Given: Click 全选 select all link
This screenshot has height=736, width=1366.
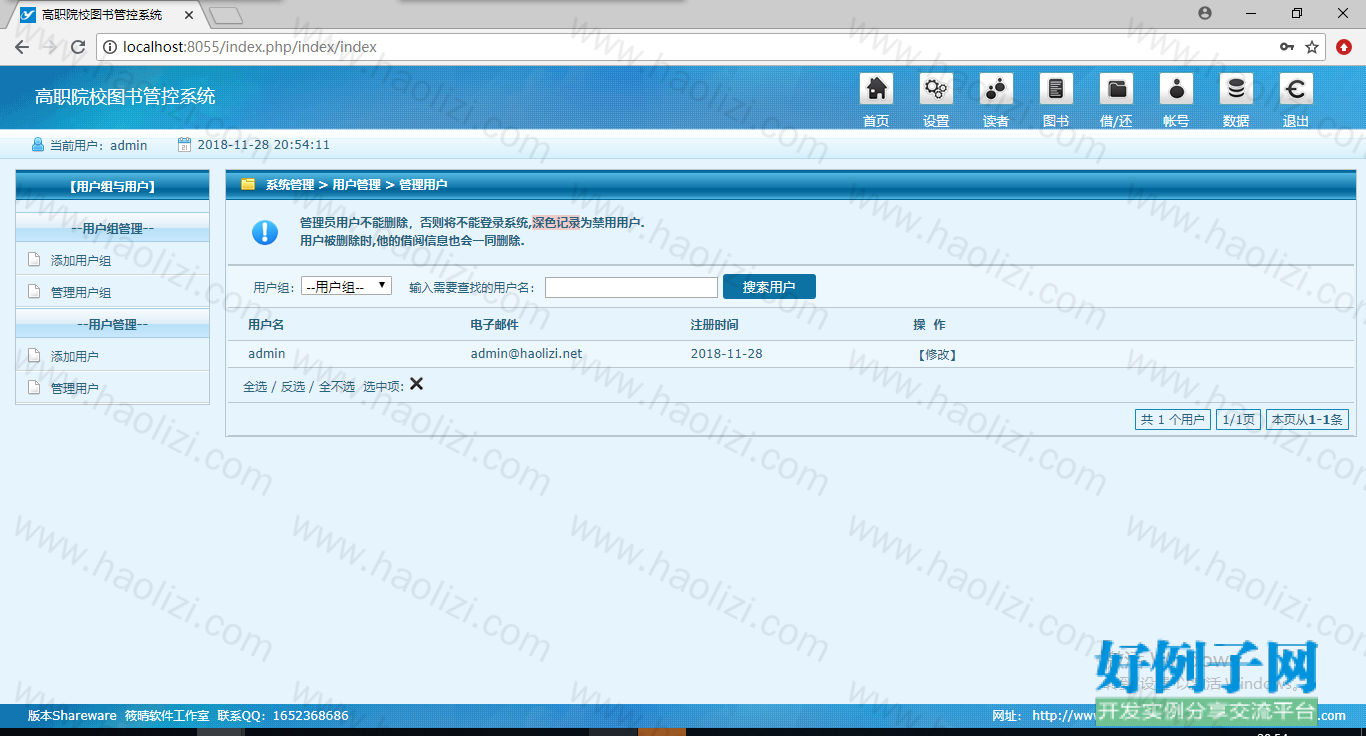Looking at the screenshot, I should coord(255,386).
